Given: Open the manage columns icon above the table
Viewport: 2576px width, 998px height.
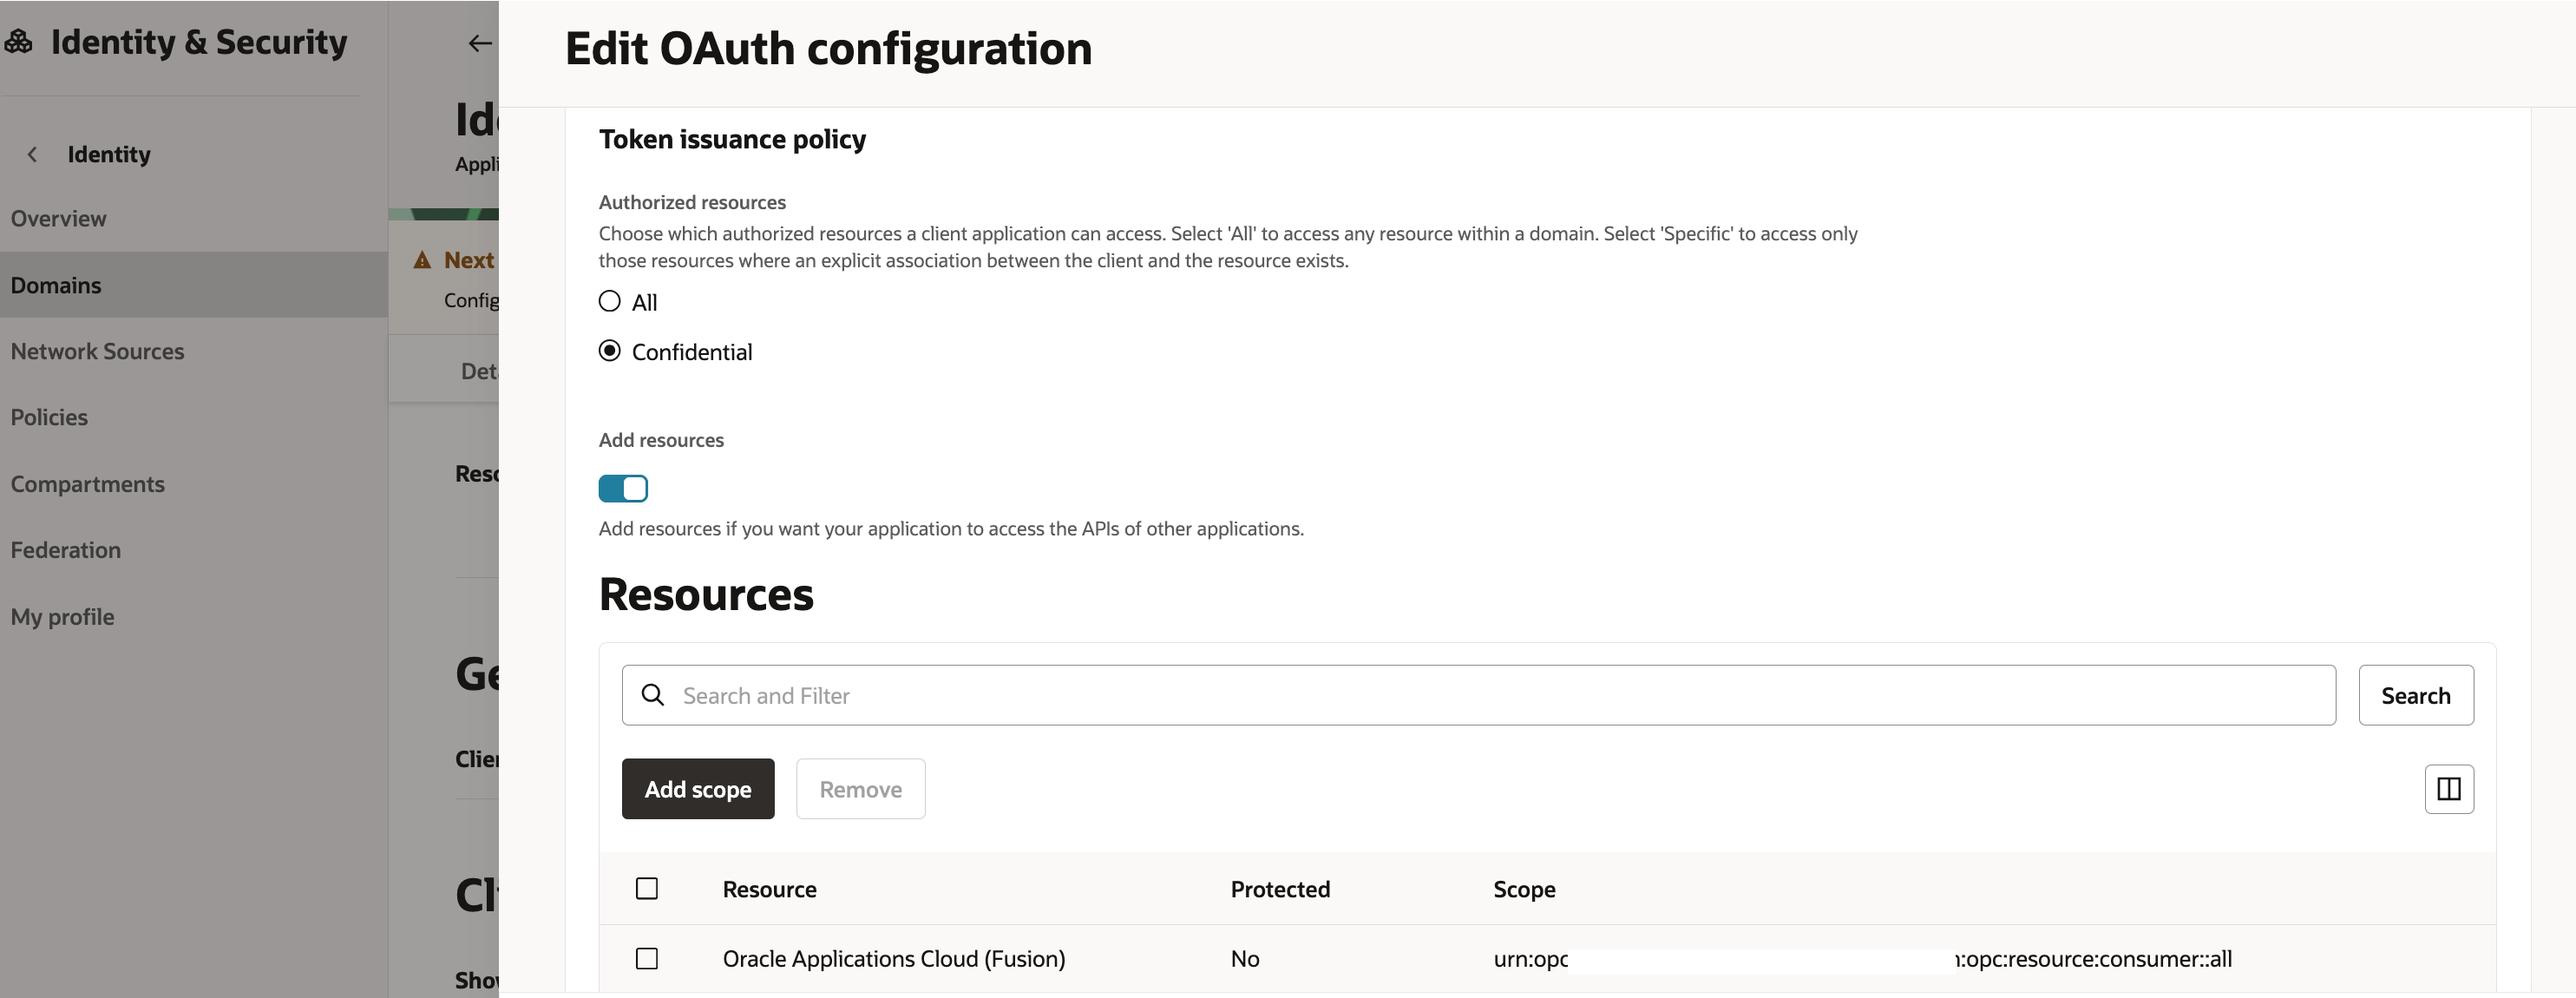Looking at the screenshot, I should (x=2450, y=788).
